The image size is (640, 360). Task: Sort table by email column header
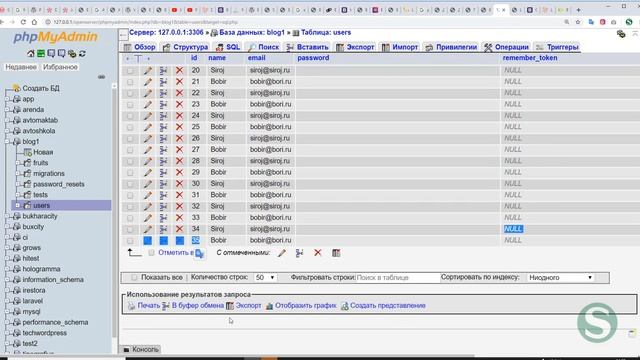point(256,58)
